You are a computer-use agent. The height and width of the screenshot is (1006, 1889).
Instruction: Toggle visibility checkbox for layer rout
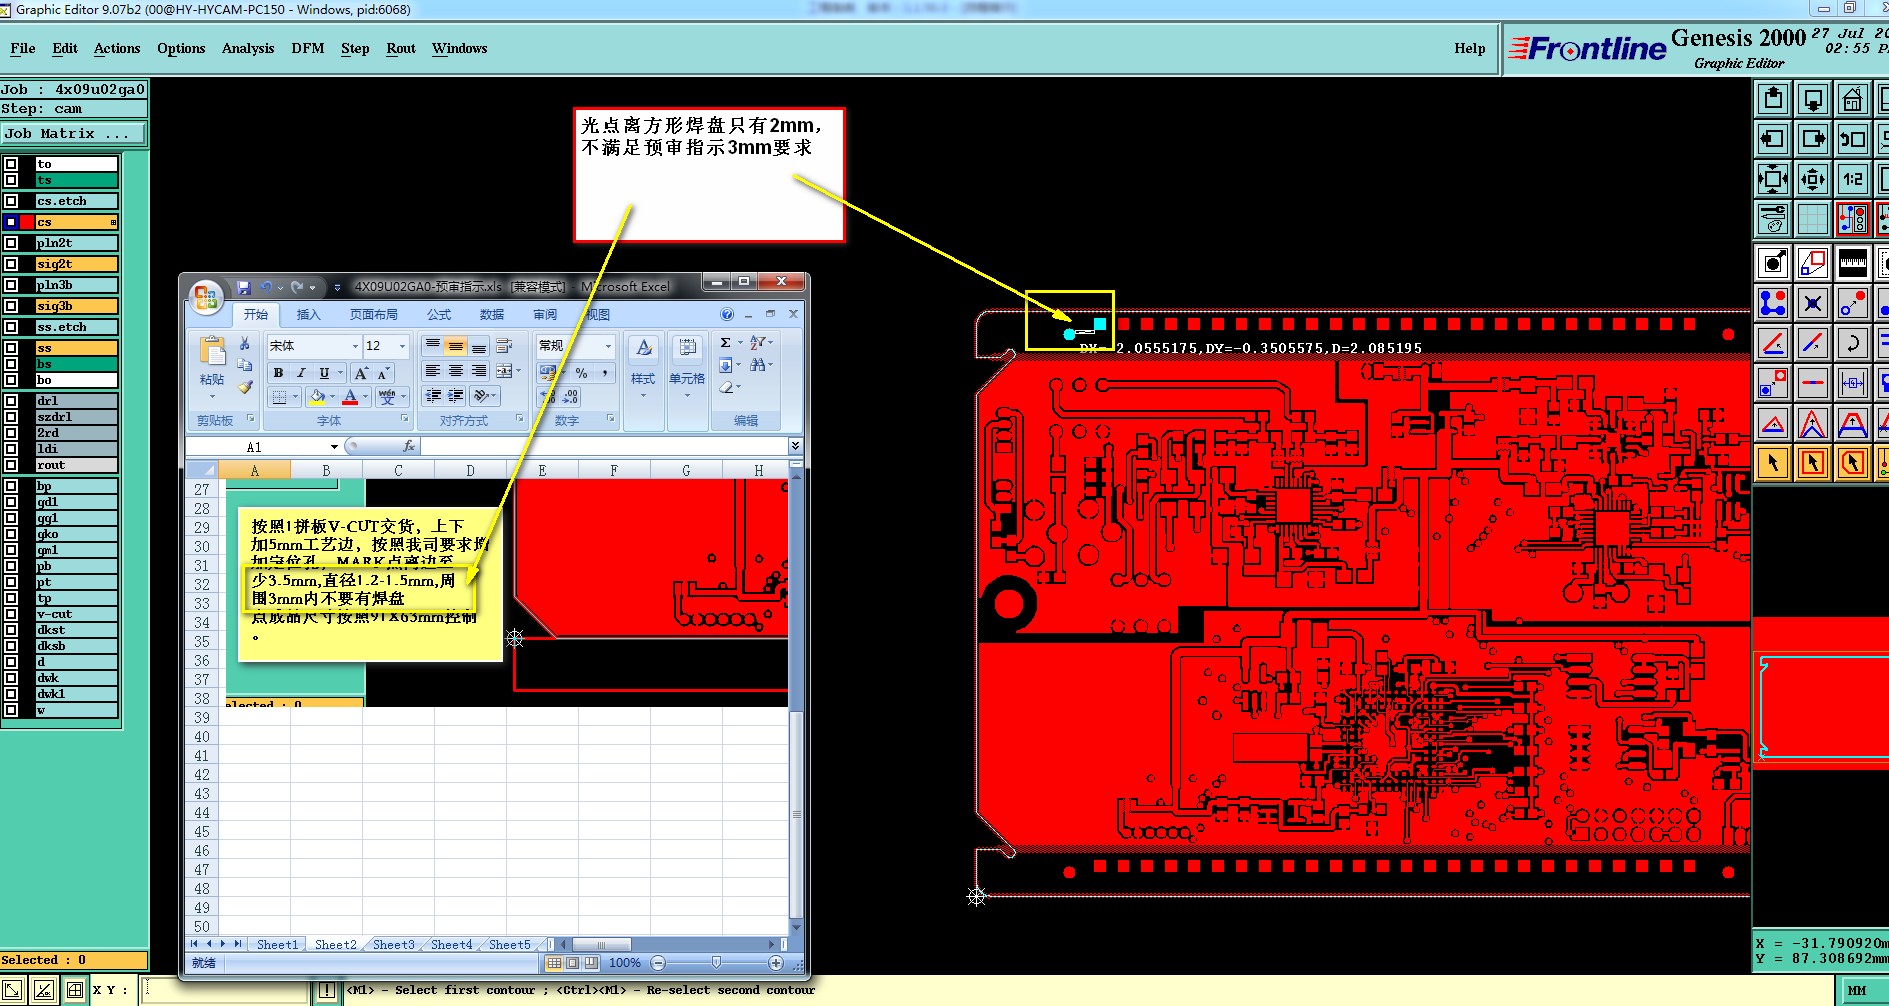pos(11,465)
